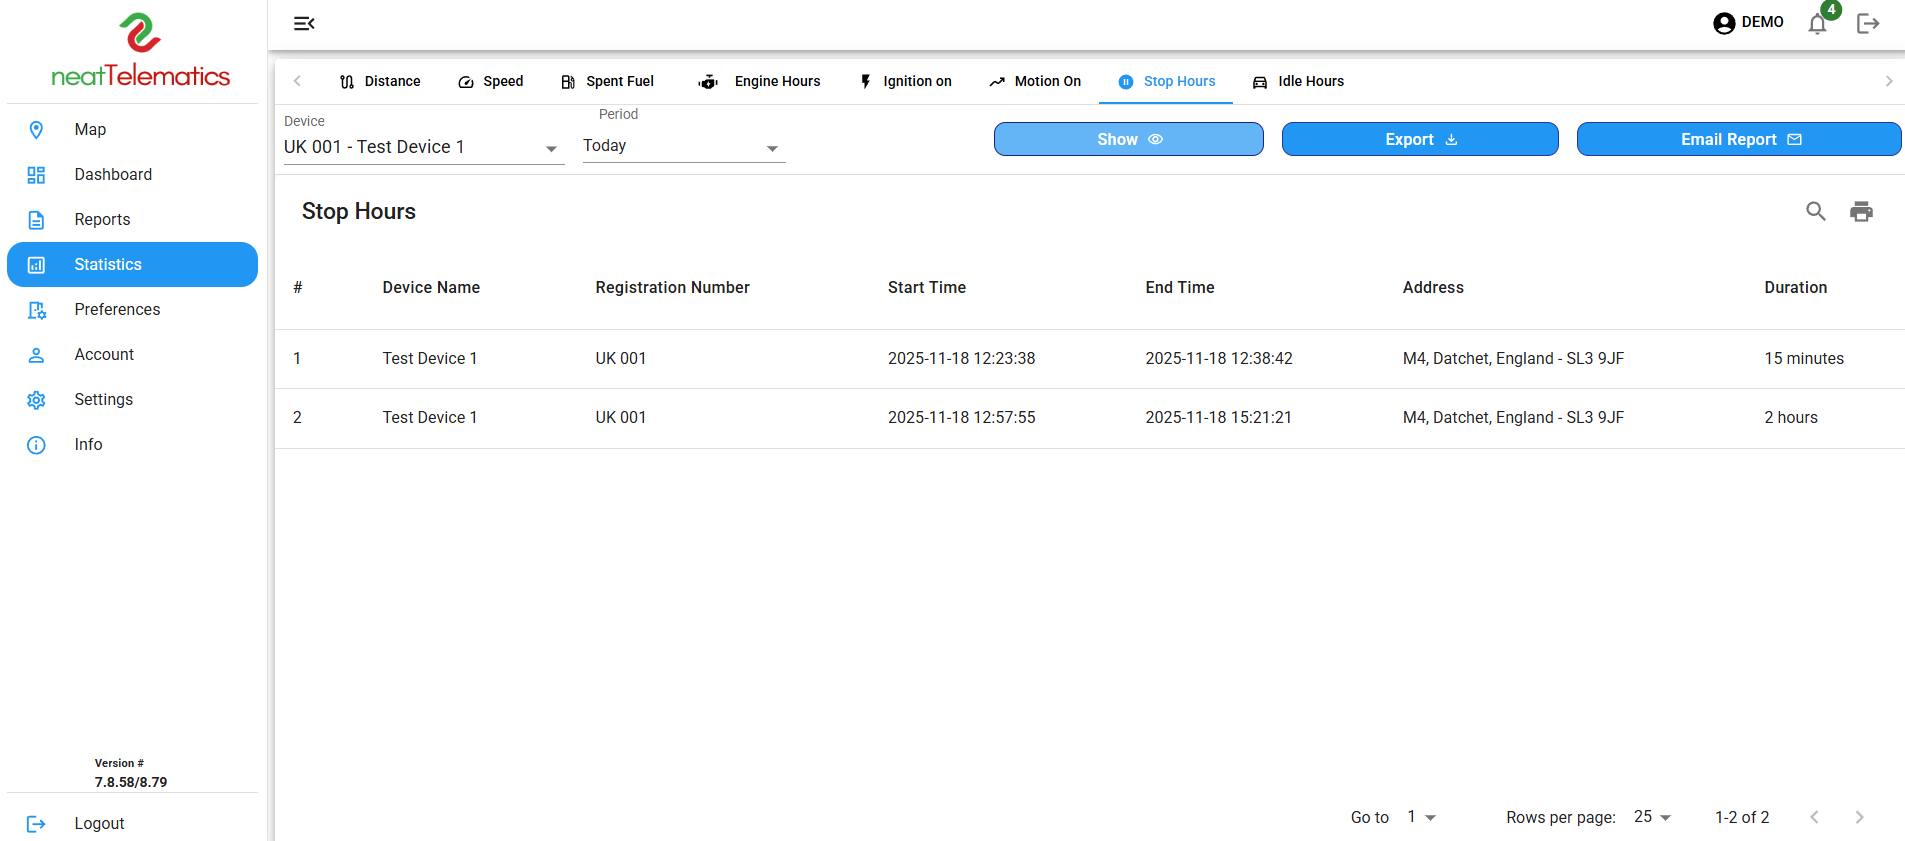Print the Stop Hours report
The height and width of the screenshot is (841, 1905).
pyautogui.click(x=1860, y=211)
